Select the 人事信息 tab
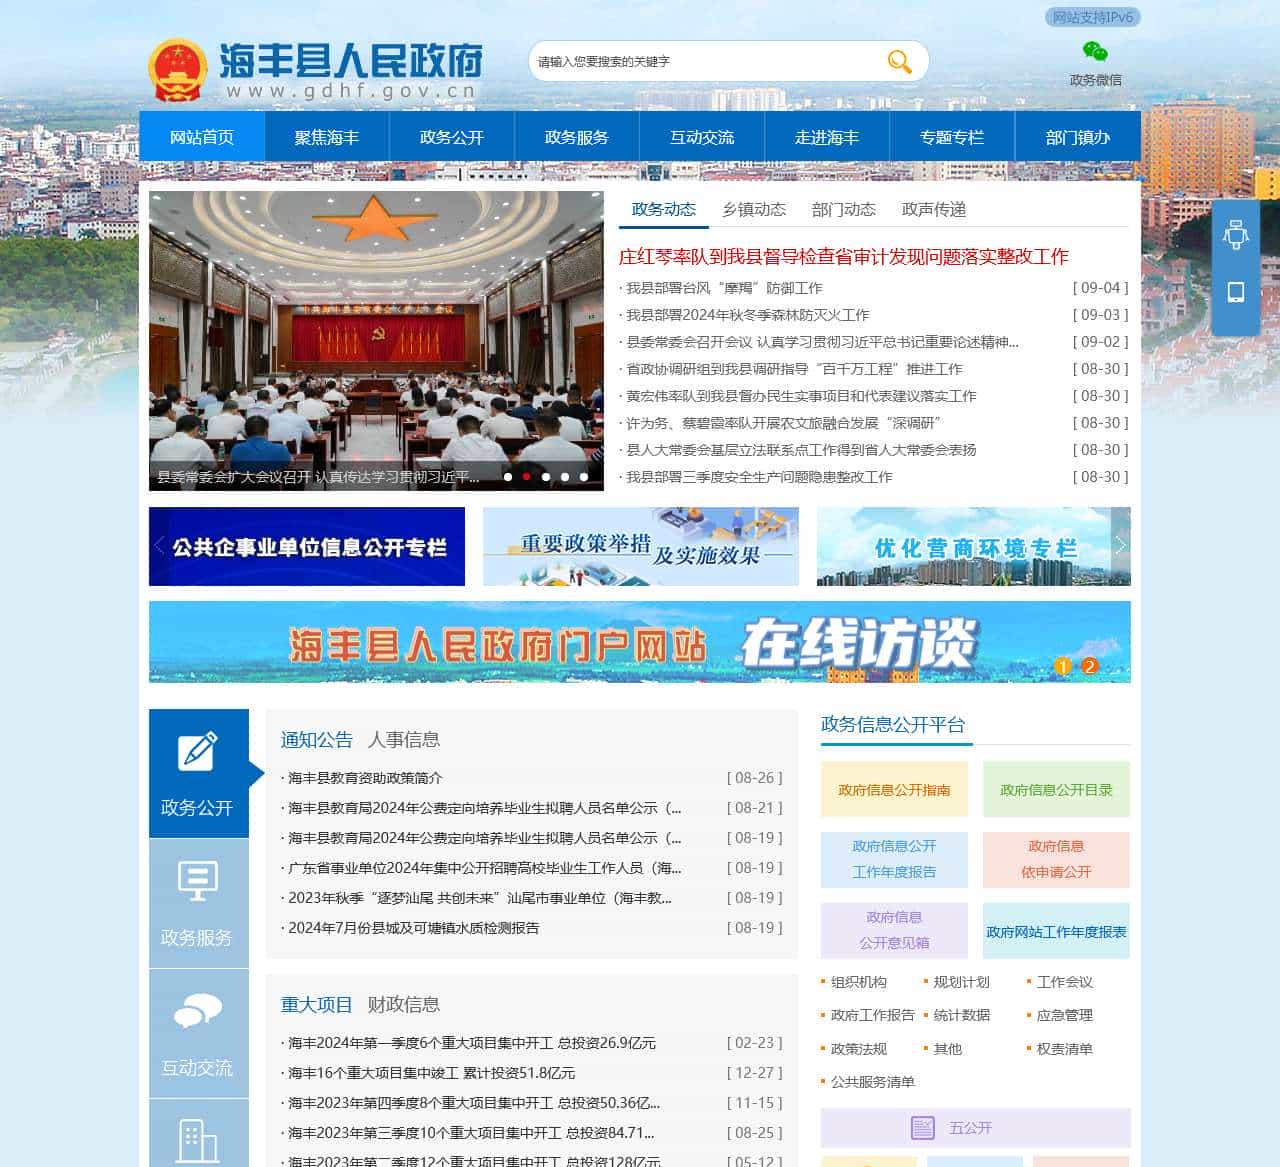This screenshot has height=1167, width=1280. [x=404, y=740]
